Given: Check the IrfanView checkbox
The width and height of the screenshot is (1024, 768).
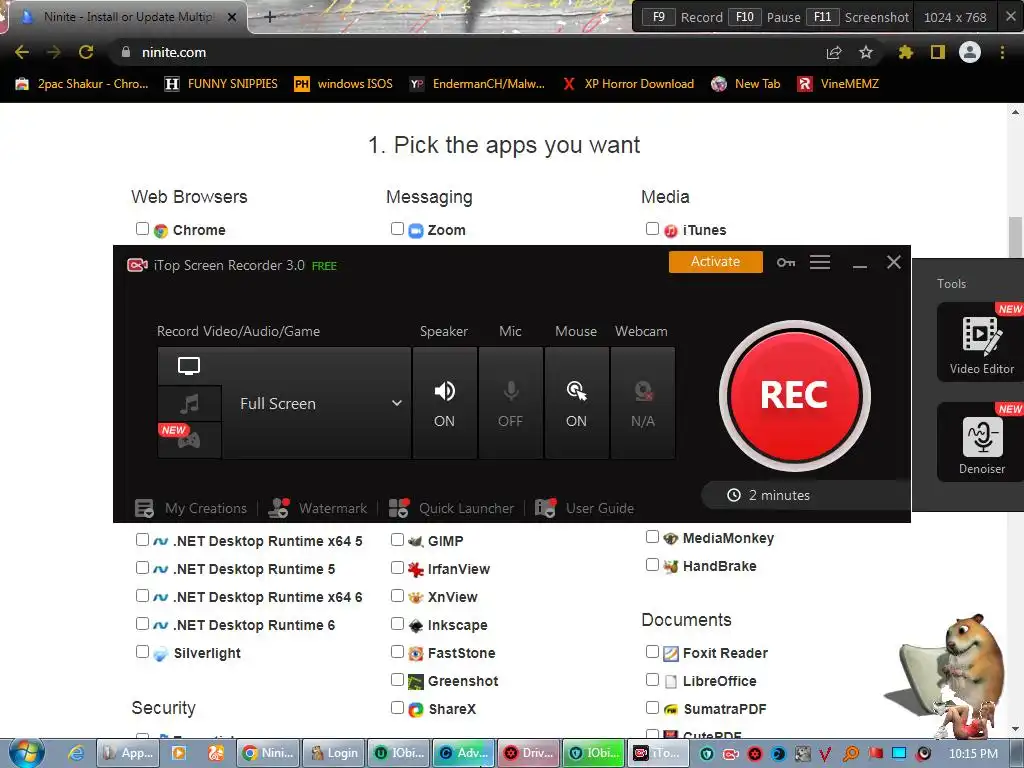Looking at the screenshot, I should pos(397,568).
